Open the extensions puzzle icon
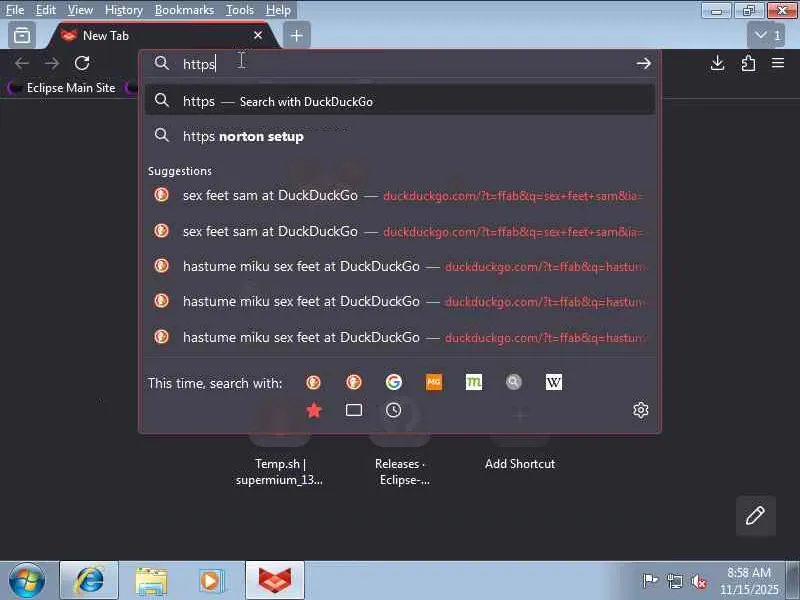800x600 pixels. click(x=748, y=63)
